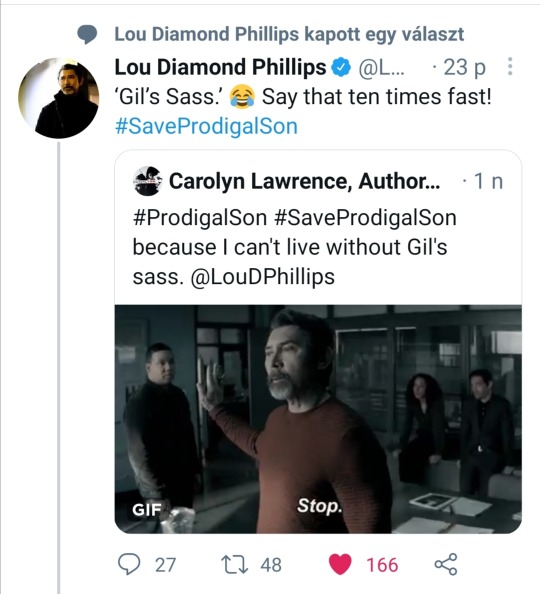Click the retweet arrows icon
This screenshot has height=594, width=540.
pyautogui.click(x=235, y=564)
